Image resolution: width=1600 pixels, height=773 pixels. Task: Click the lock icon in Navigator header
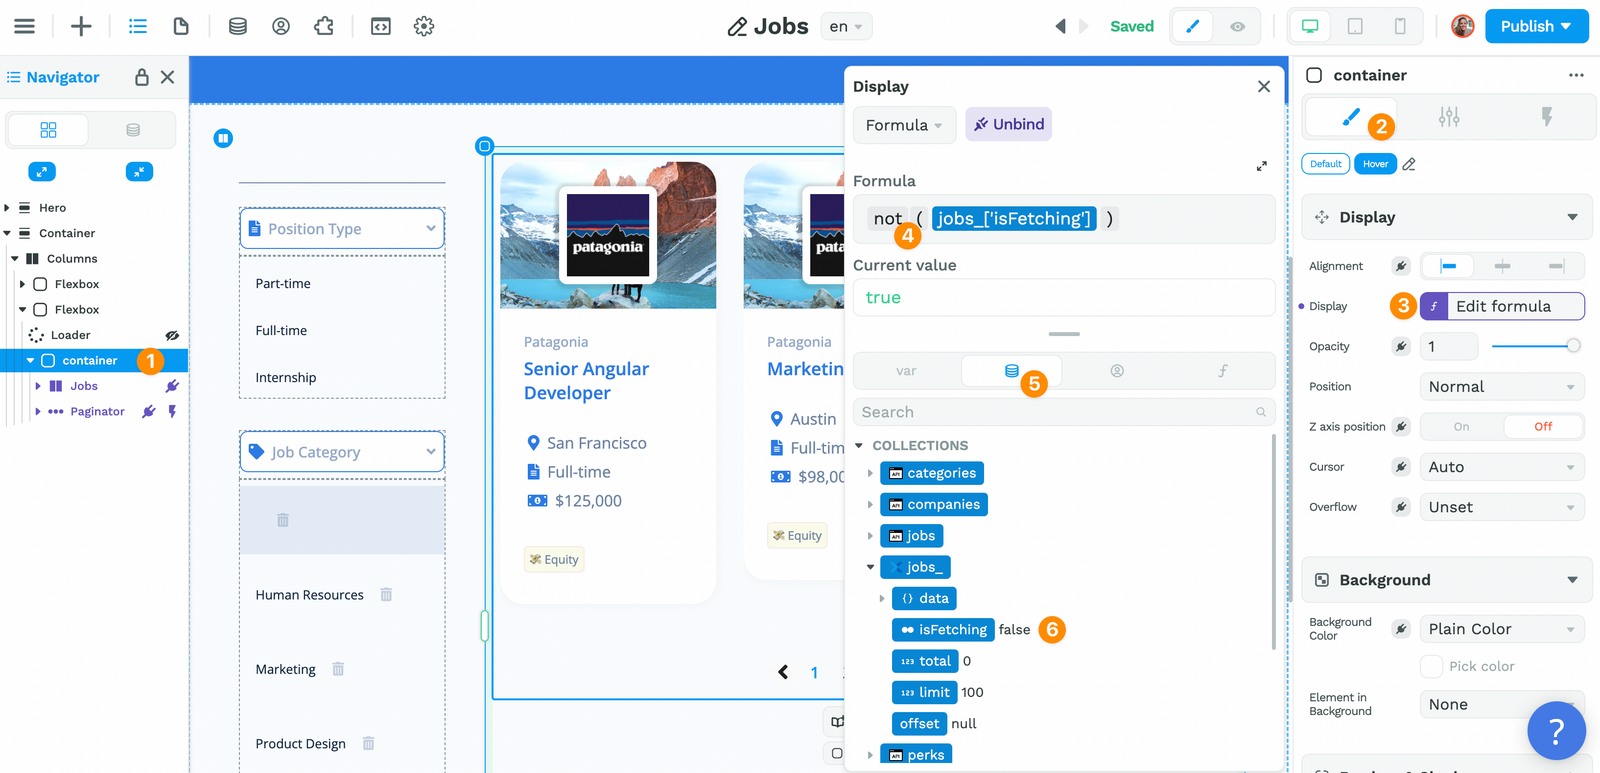142,77
